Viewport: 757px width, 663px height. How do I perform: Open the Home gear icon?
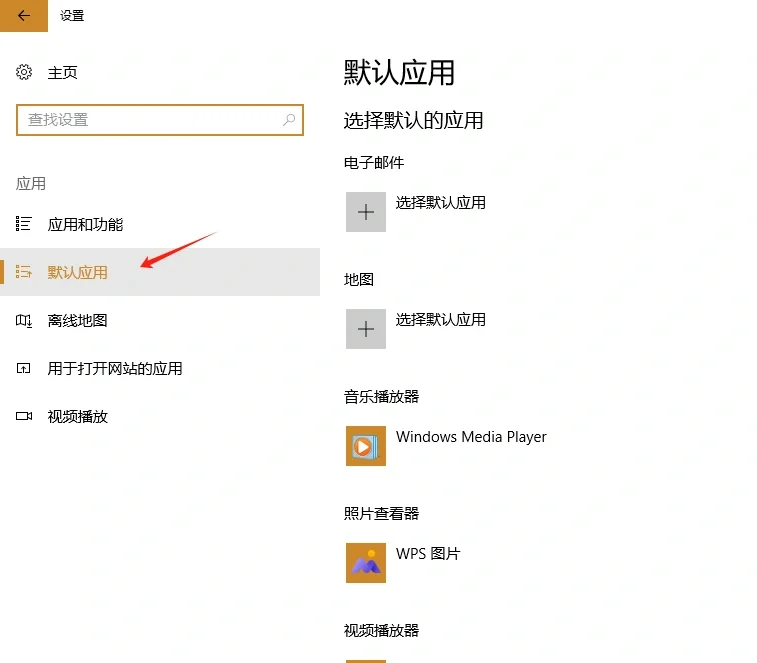tap(24, 72)
